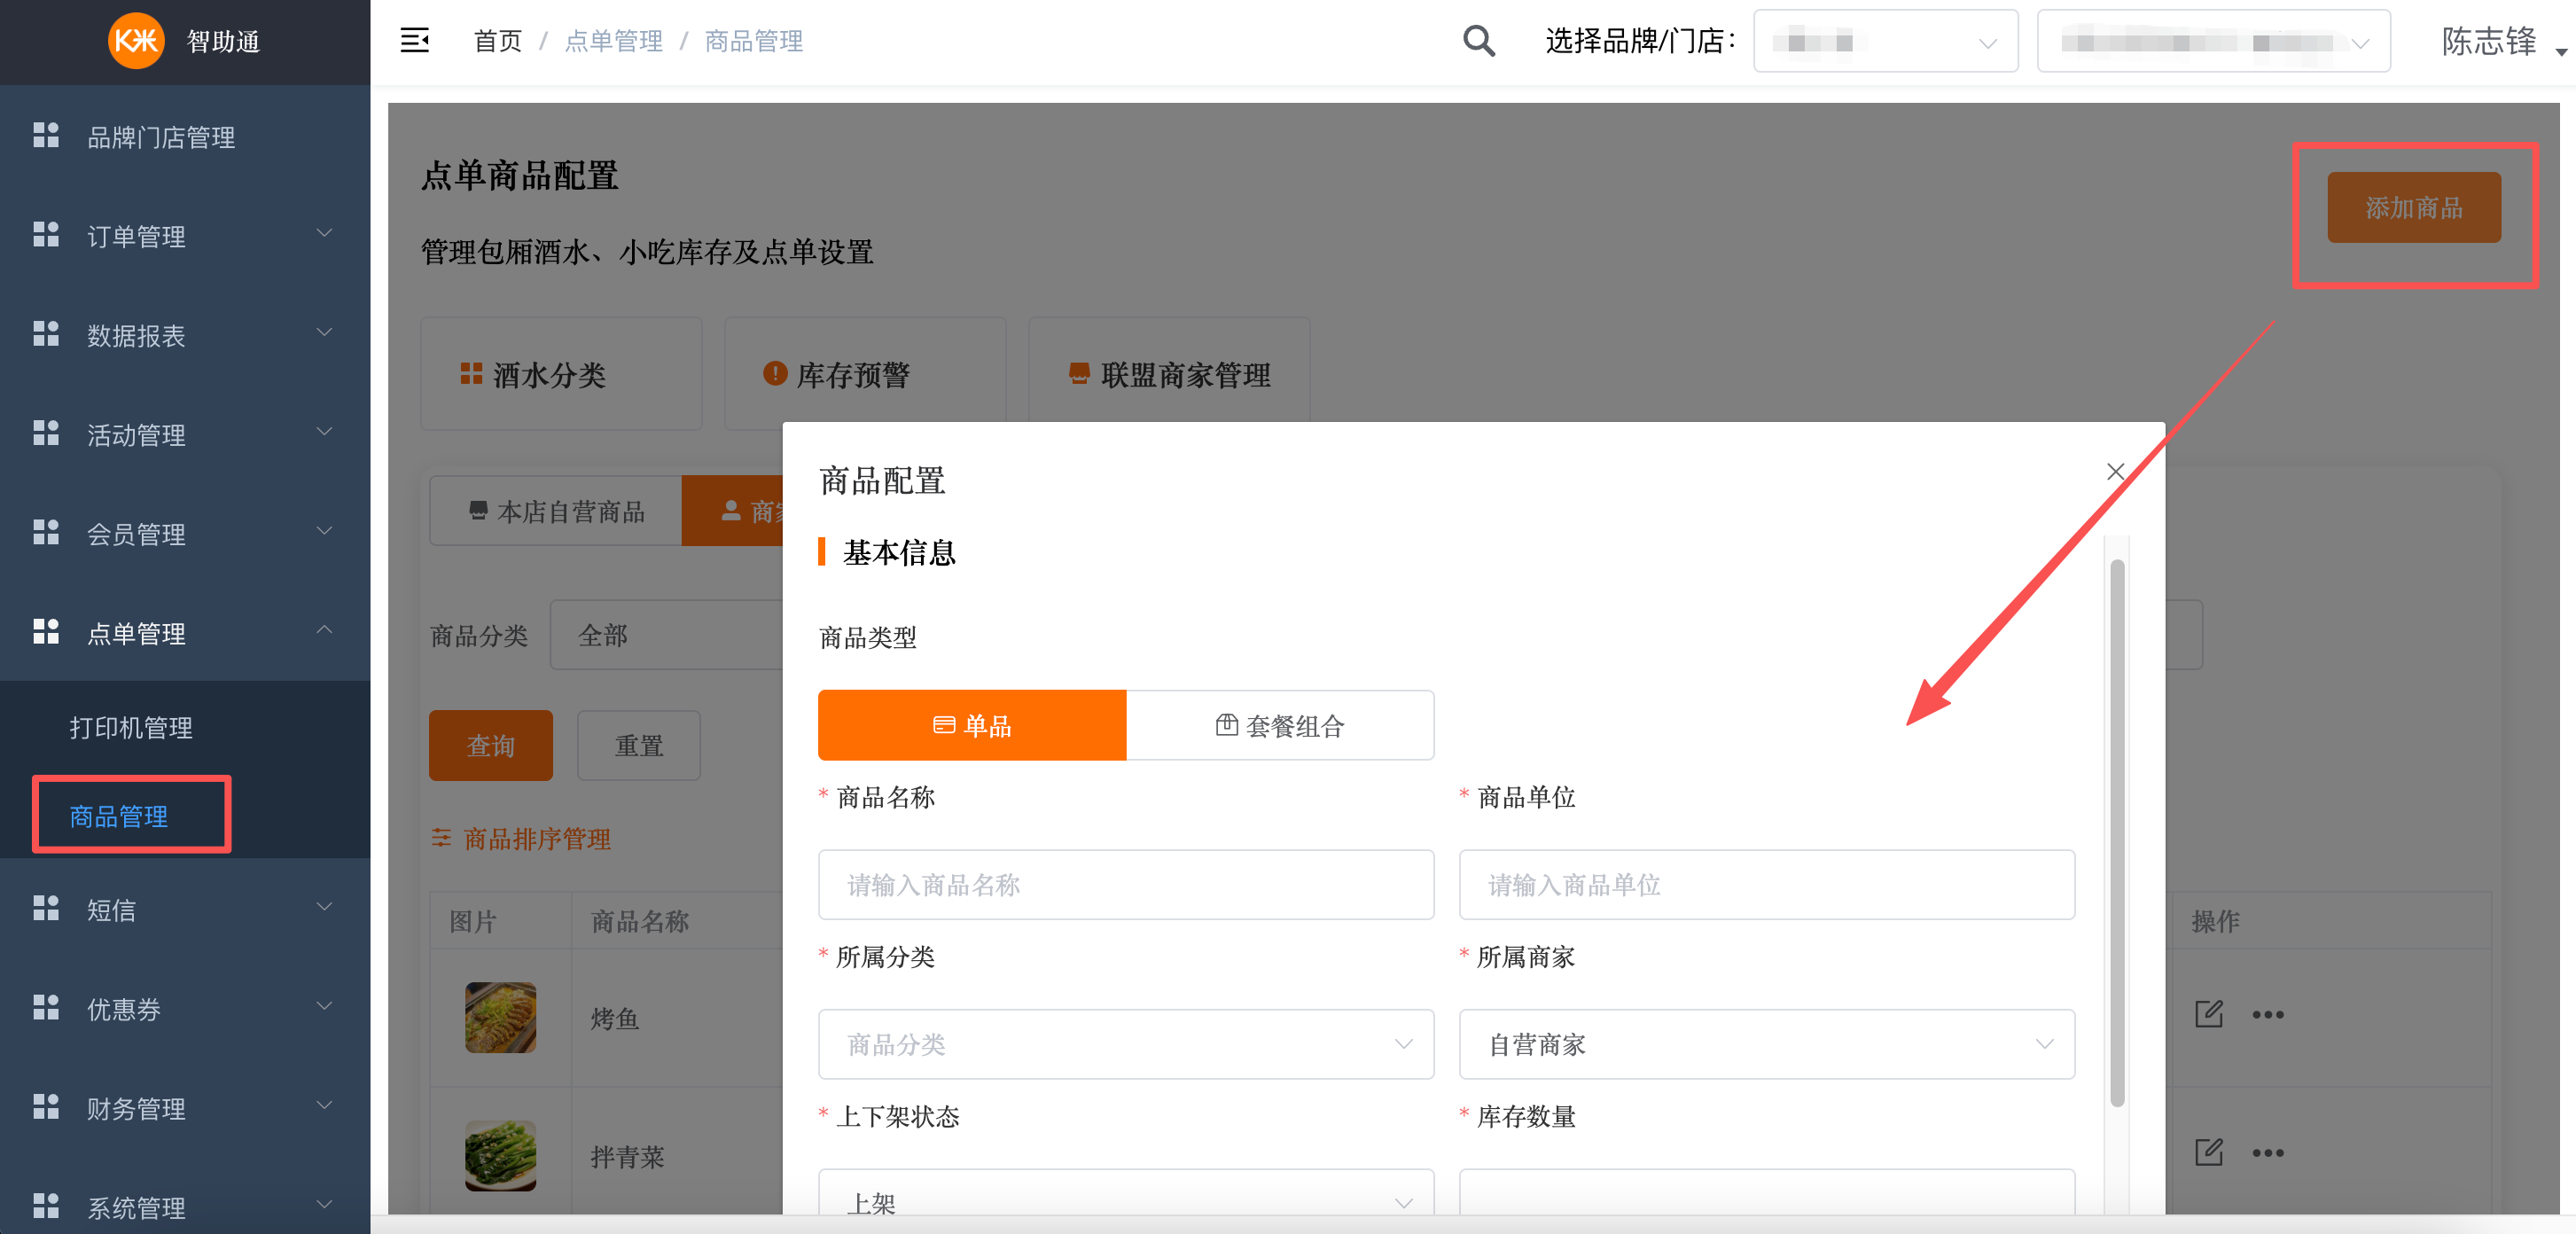Open 上下架状态 dropdown

1126,1193
